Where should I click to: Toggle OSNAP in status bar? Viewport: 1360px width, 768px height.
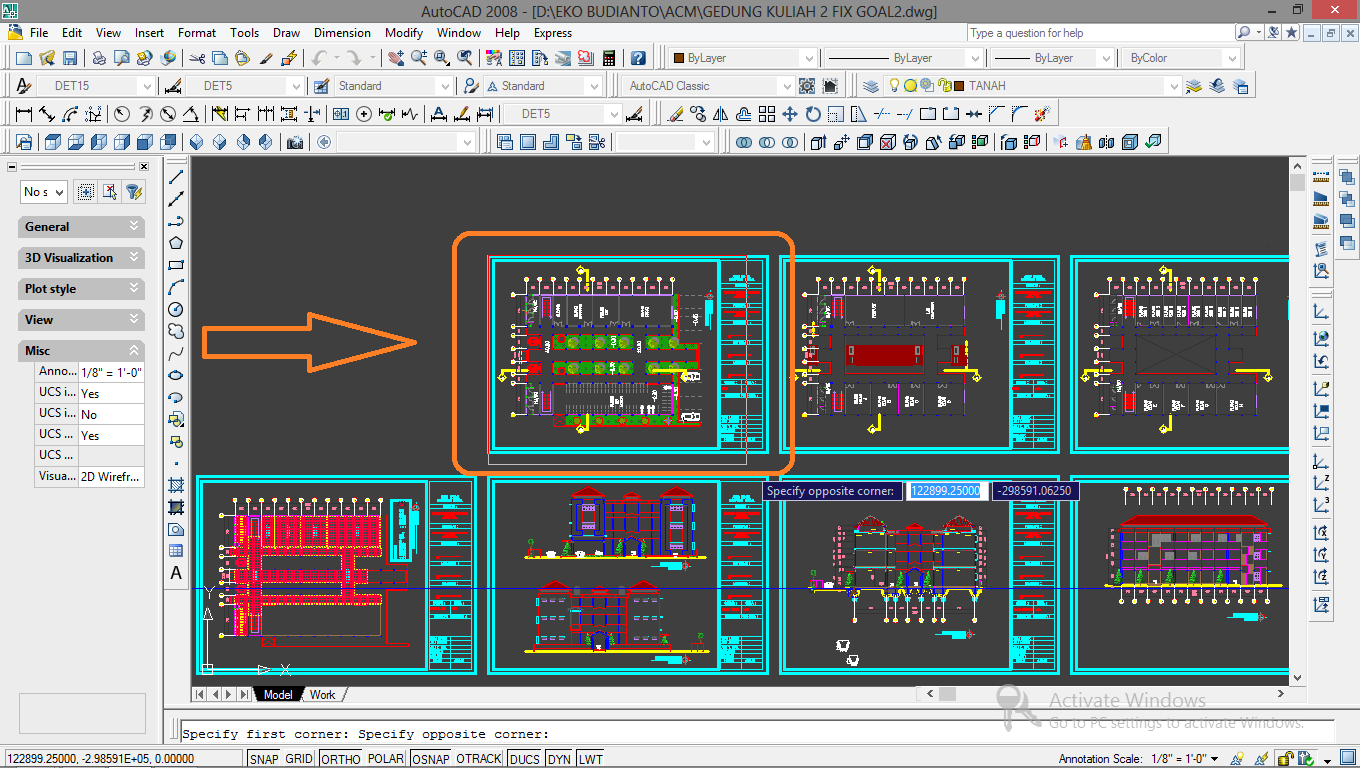[x=431, y=759]
